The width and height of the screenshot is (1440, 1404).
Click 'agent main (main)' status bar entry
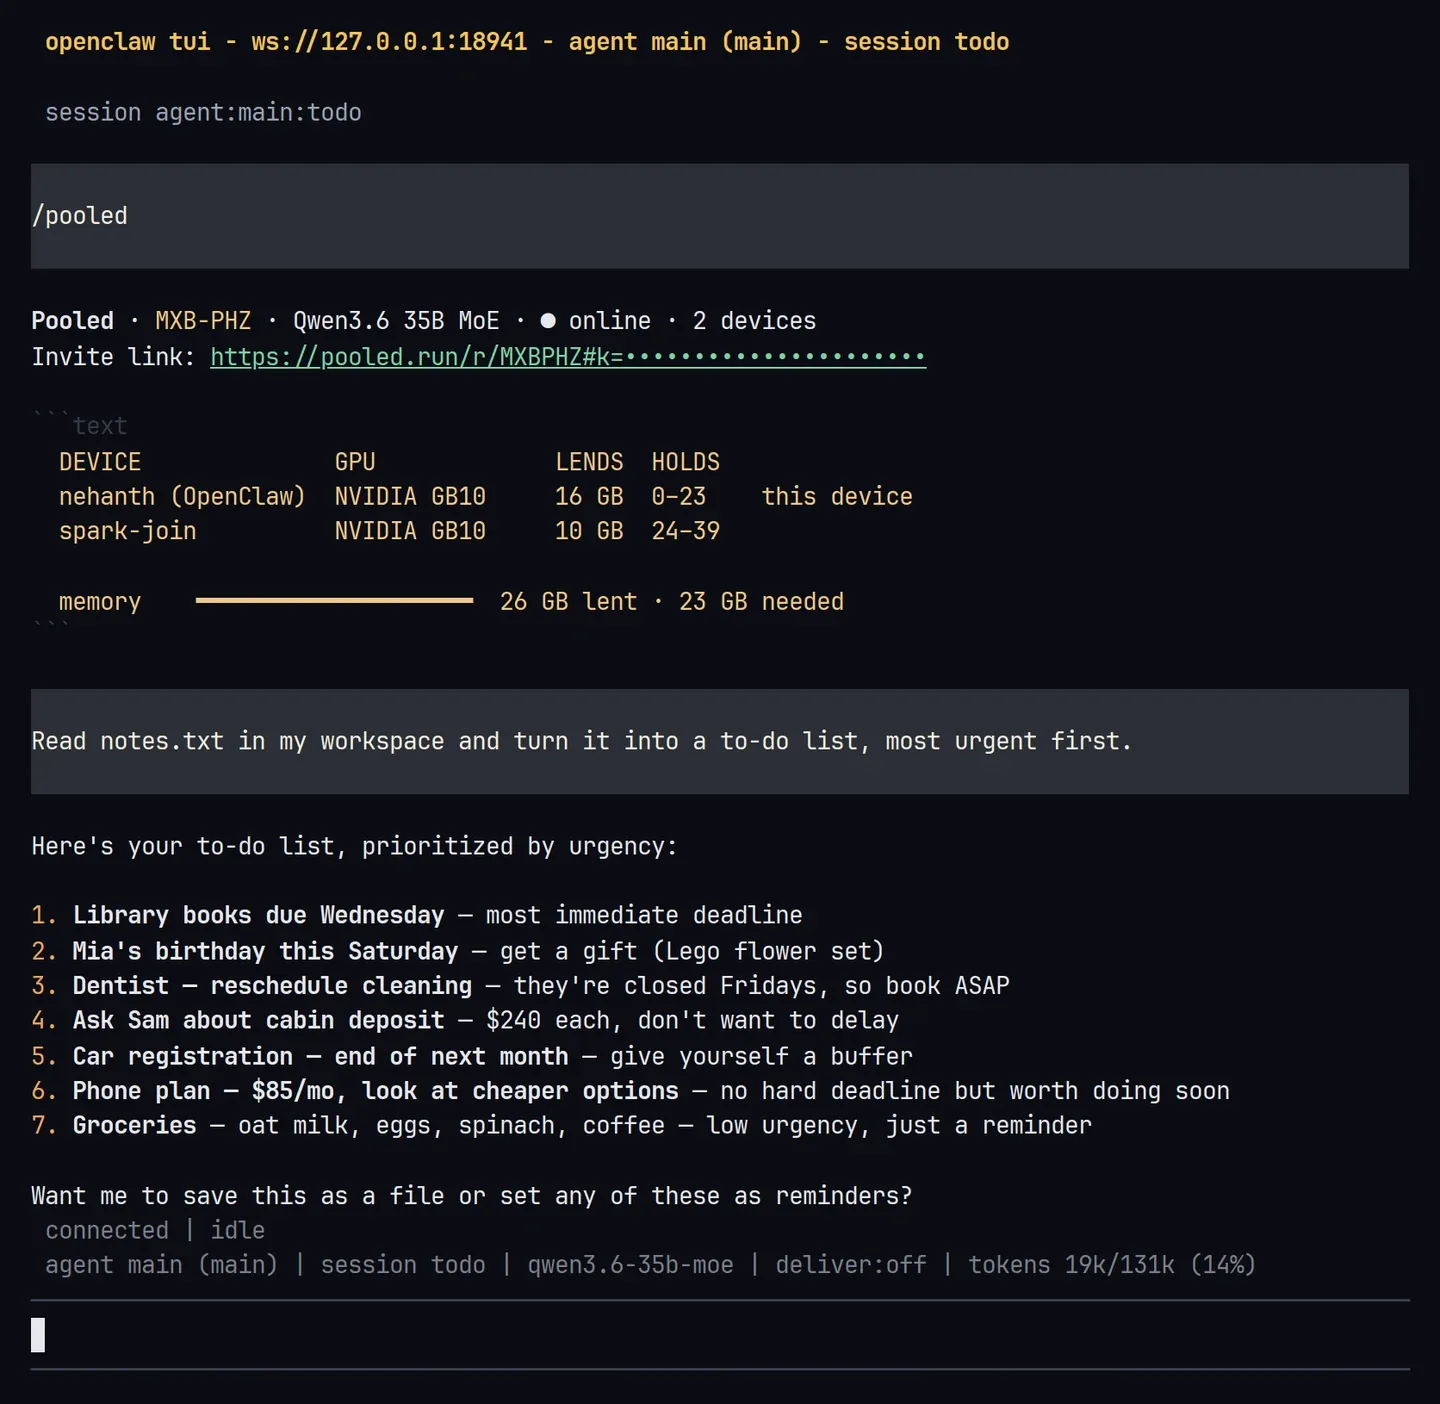click(162, 1265)
